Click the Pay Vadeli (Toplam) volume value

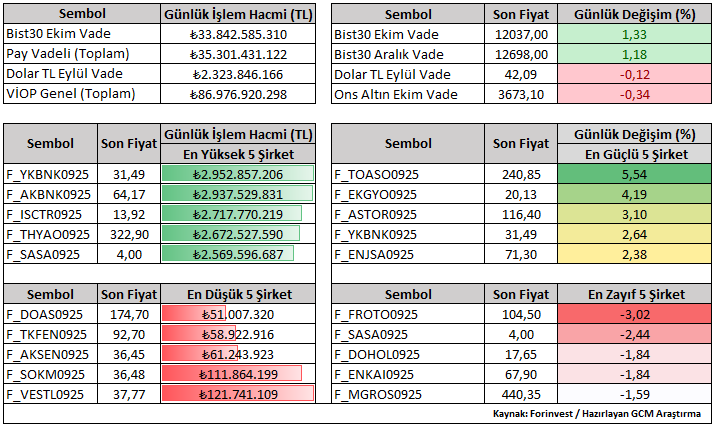[x=237, y=54]
